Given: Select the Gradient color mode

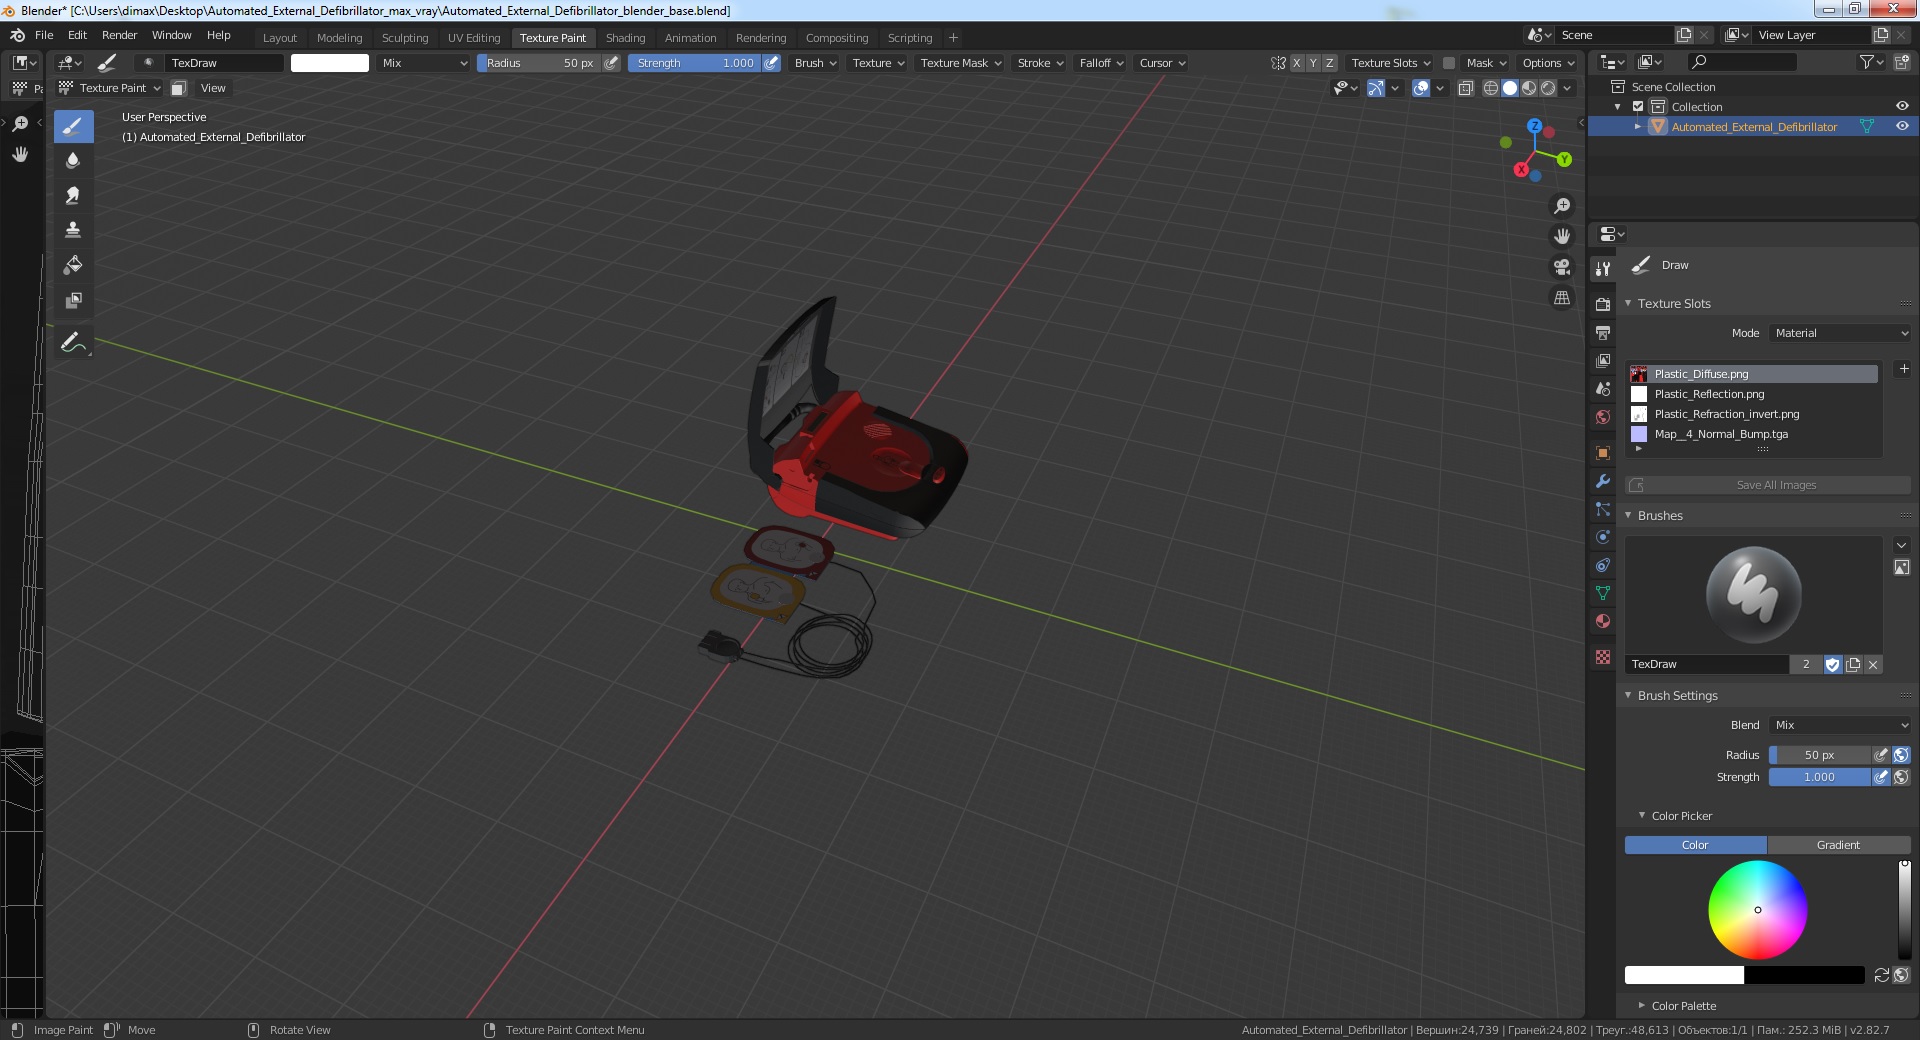Looking at the screenshot, I should pyautogui.click(x=1838, y=845).
